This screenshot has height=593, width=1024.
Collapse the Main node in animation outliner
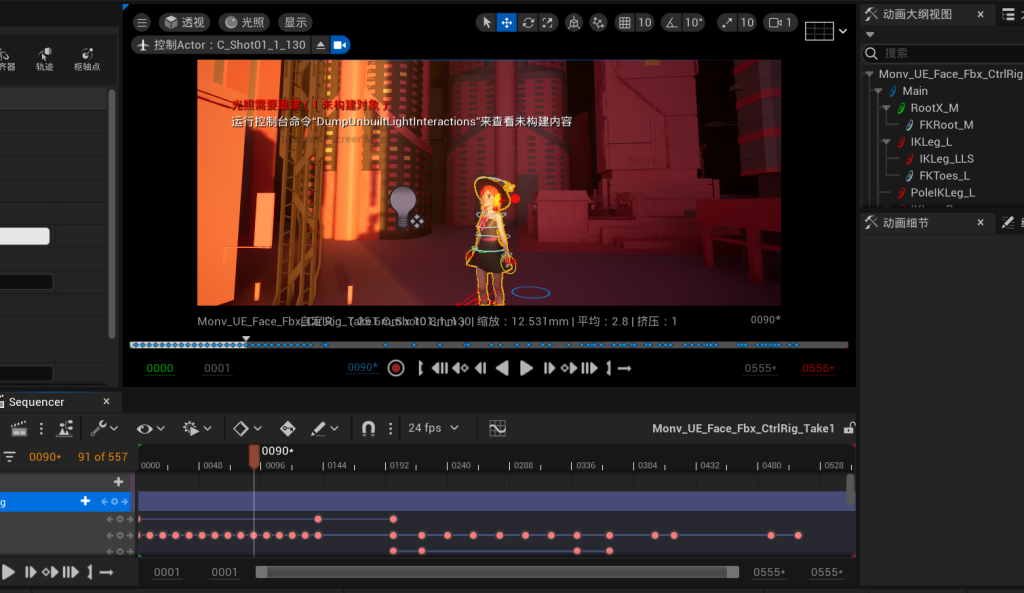[x=878, y=91]
